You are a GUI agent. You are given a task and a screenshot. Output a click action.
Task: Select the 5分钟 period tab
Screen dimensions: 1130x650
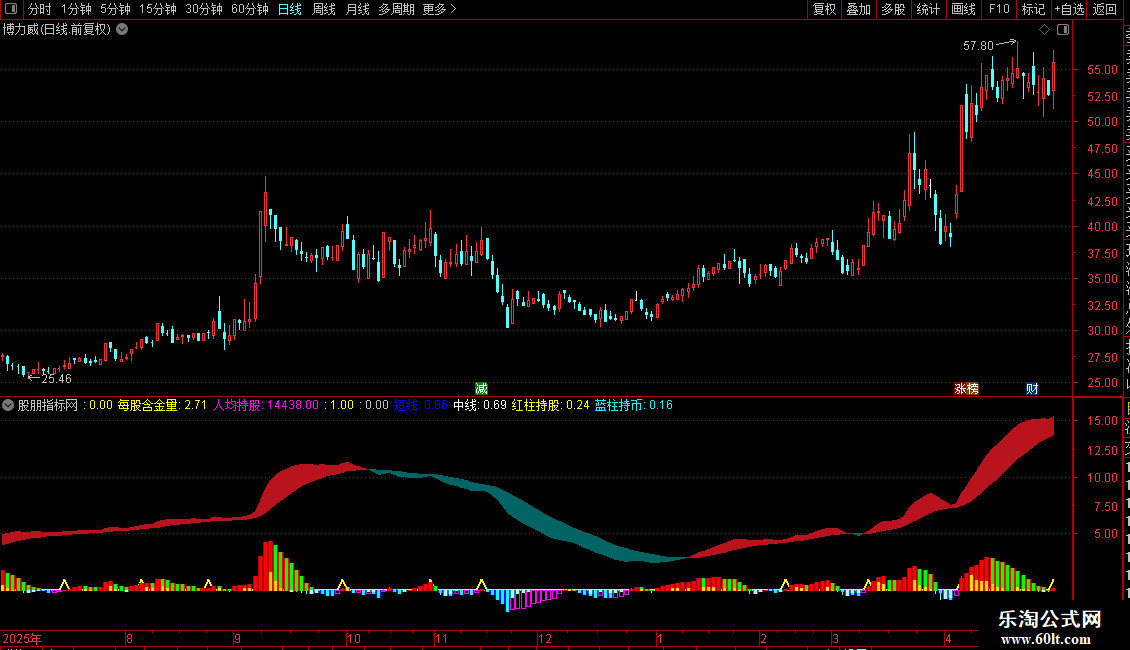click(x=115, y=9)
